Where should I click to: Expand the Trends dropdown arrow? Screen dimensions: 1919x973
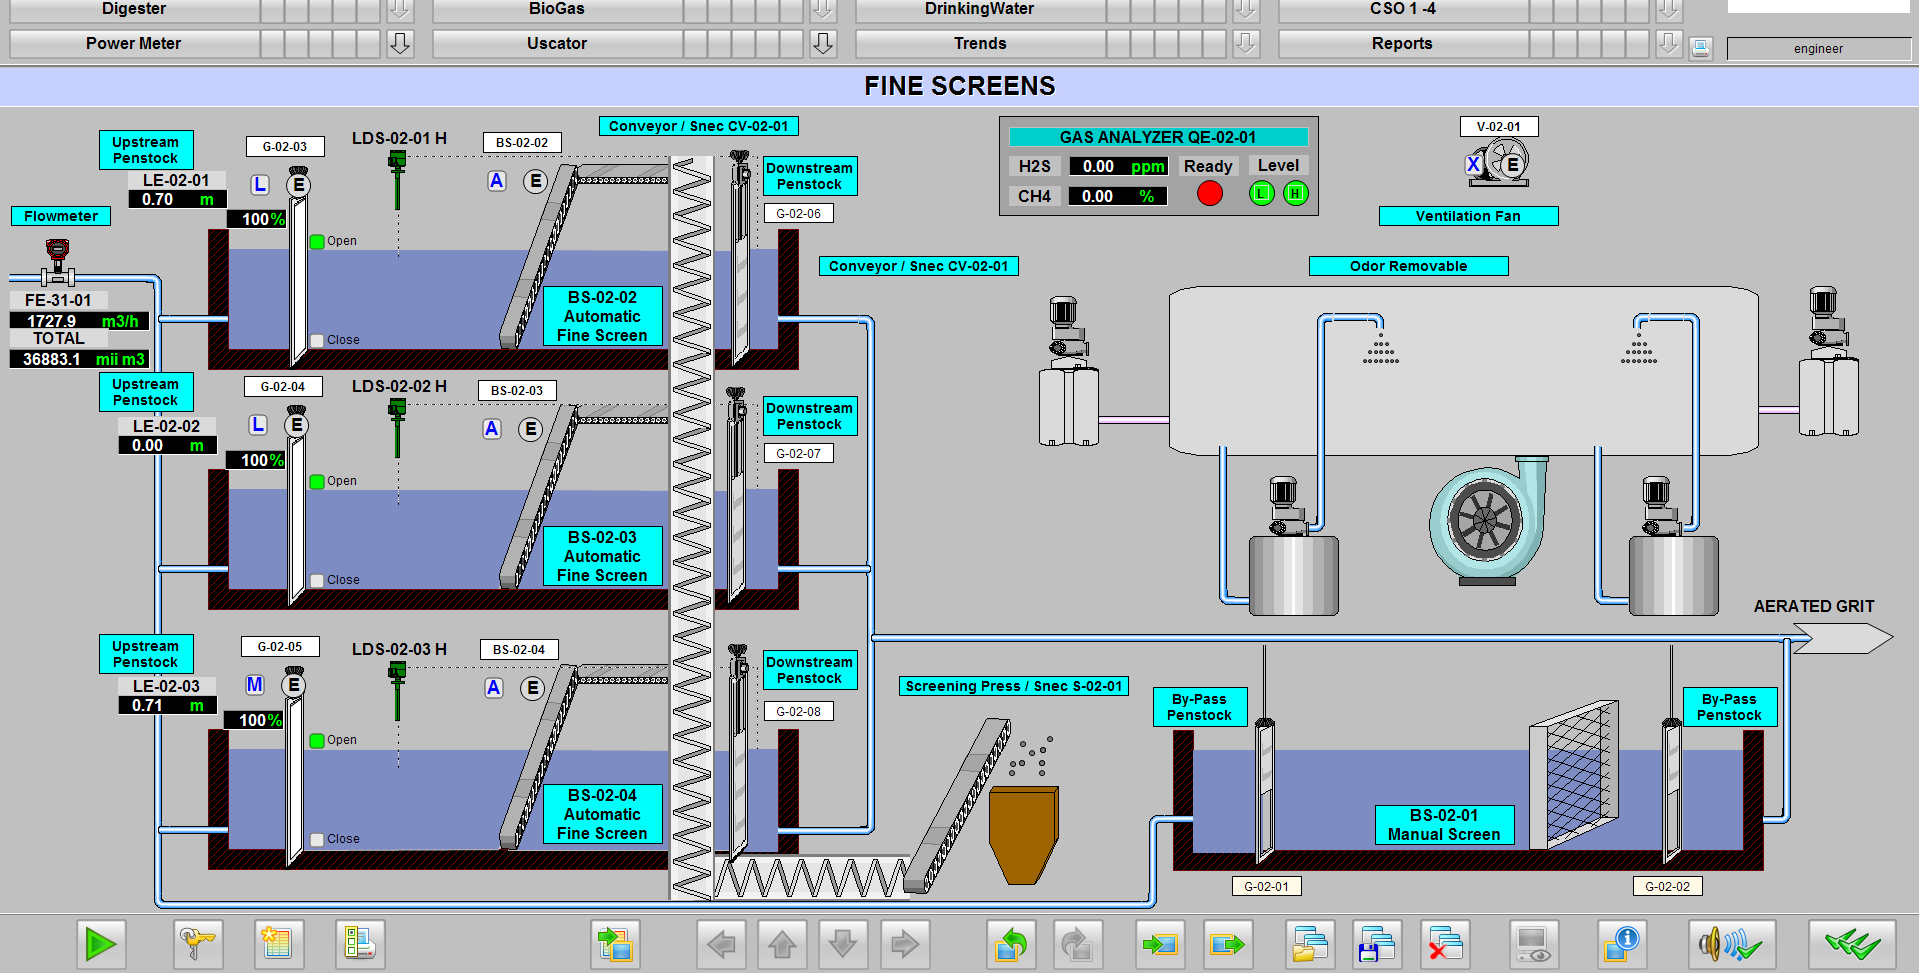pyautogui.click(x=1246, y=44)
